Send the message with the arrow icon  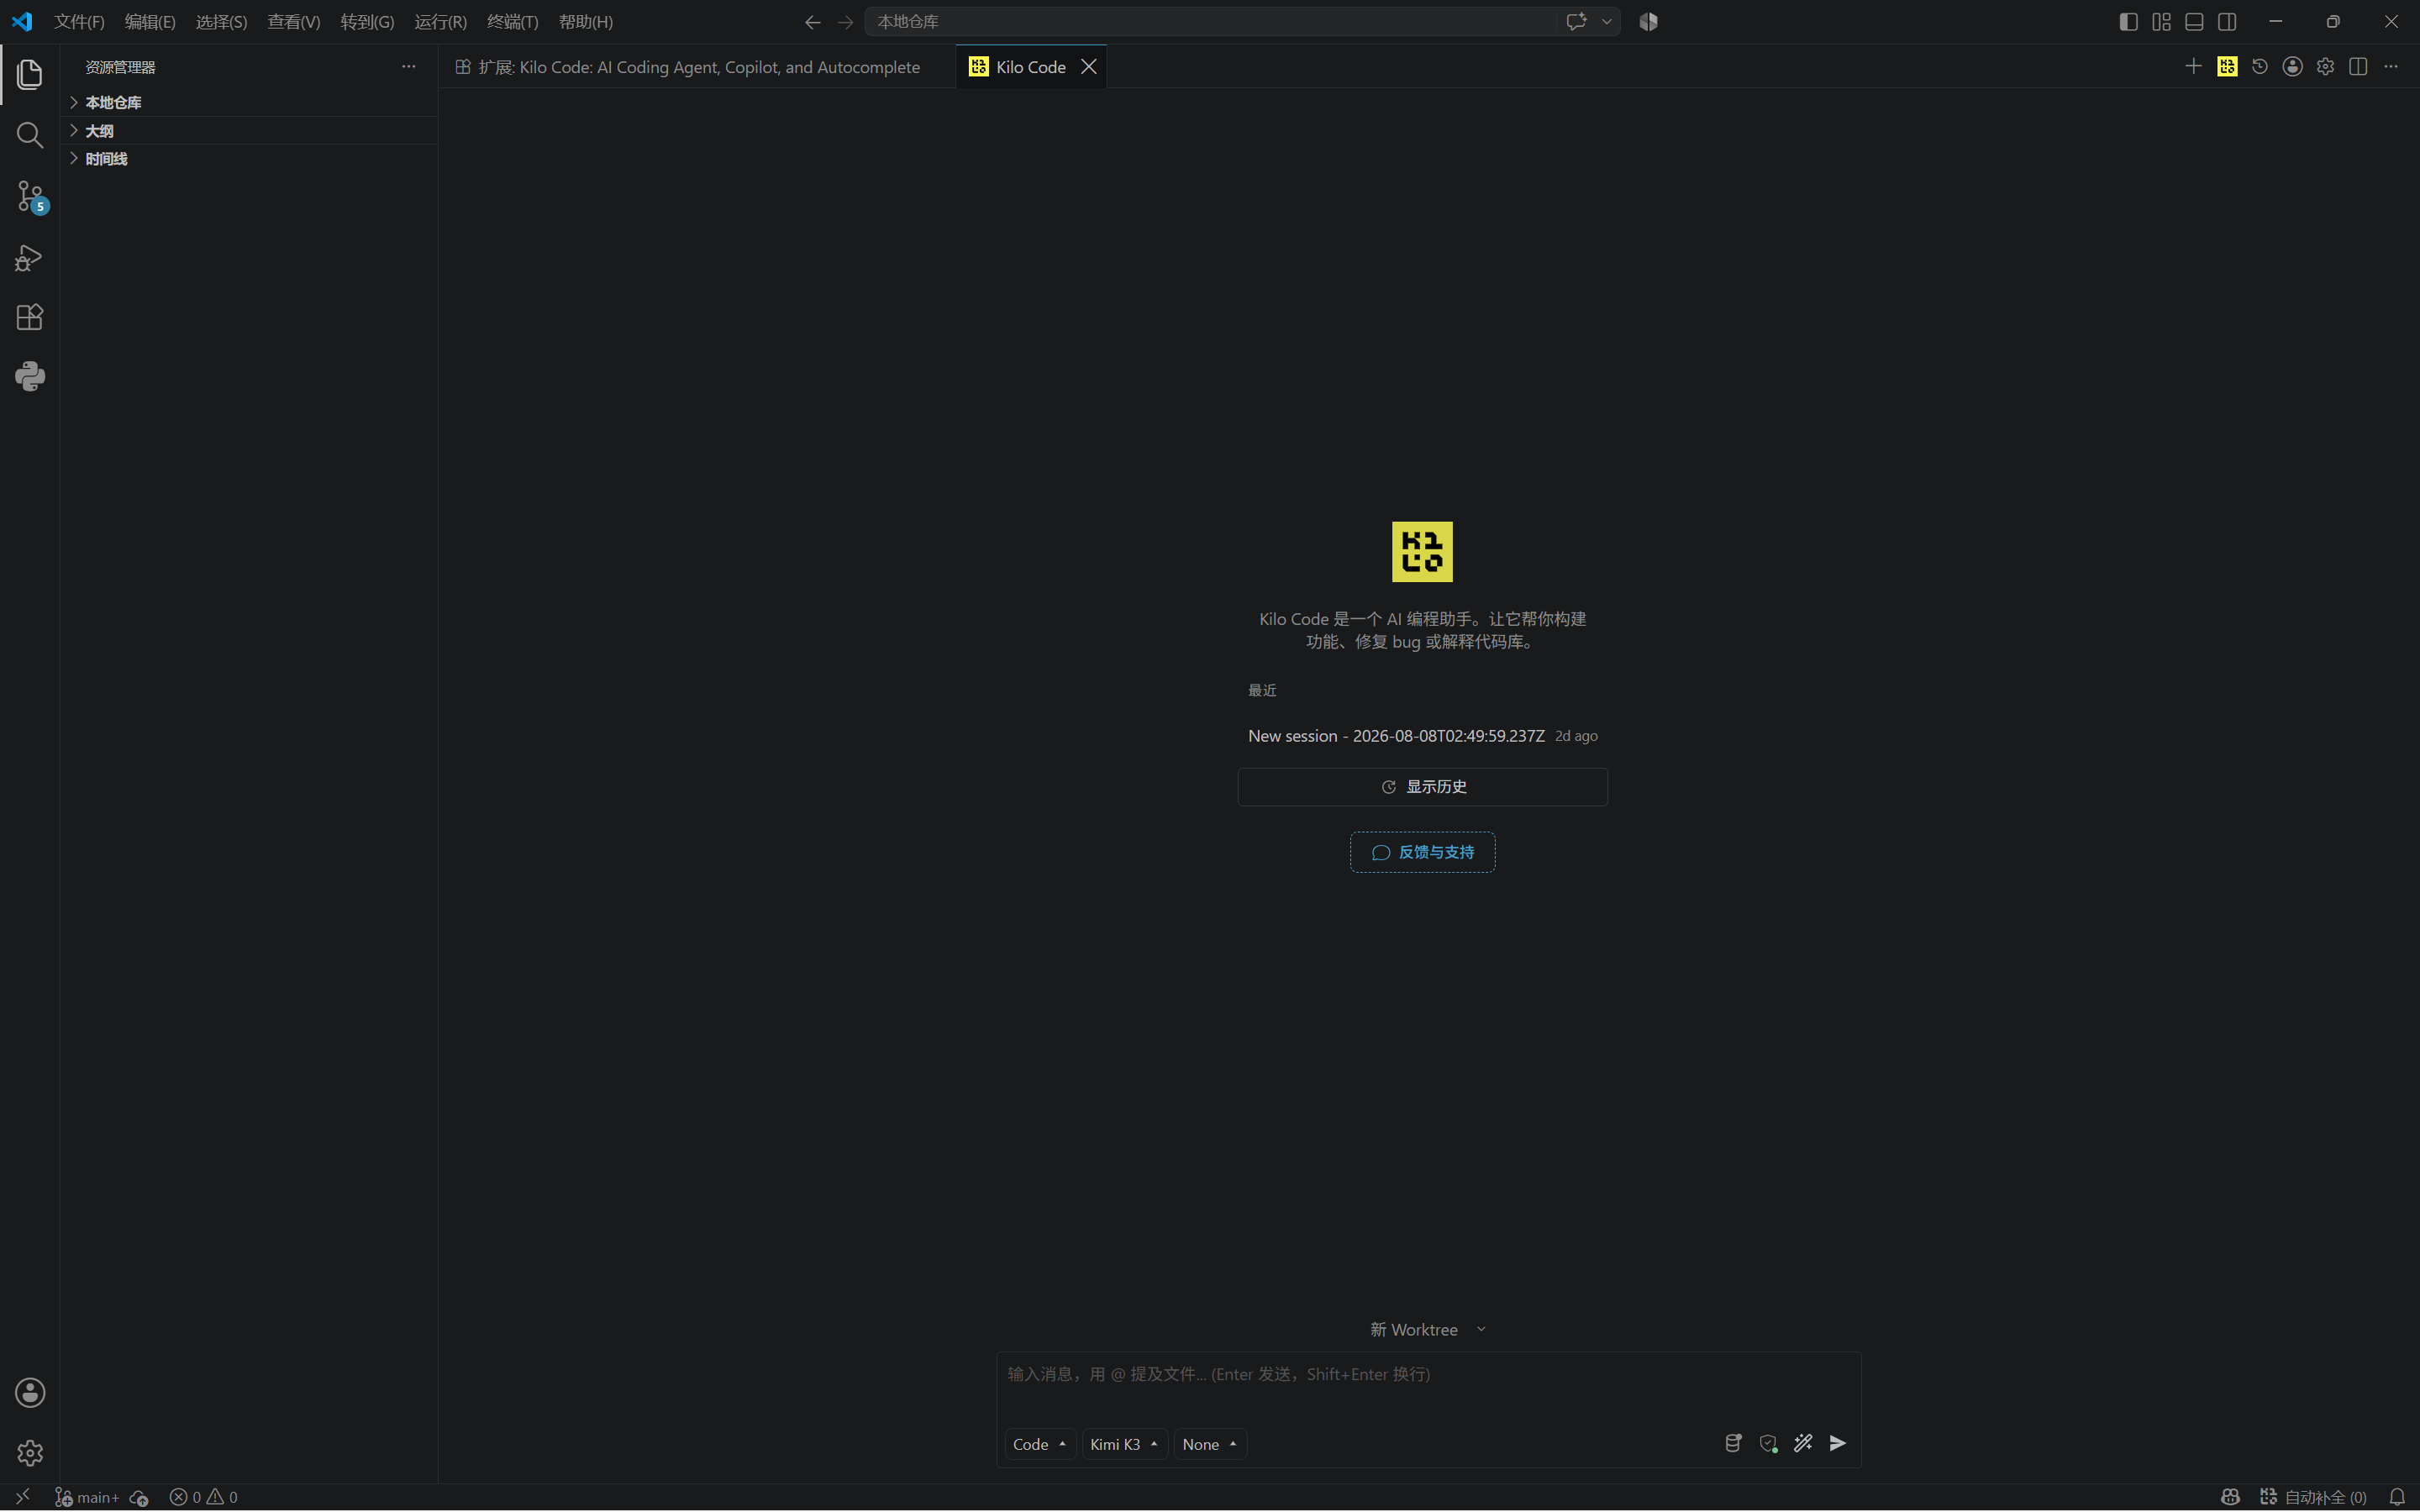click(1838, 1443)
